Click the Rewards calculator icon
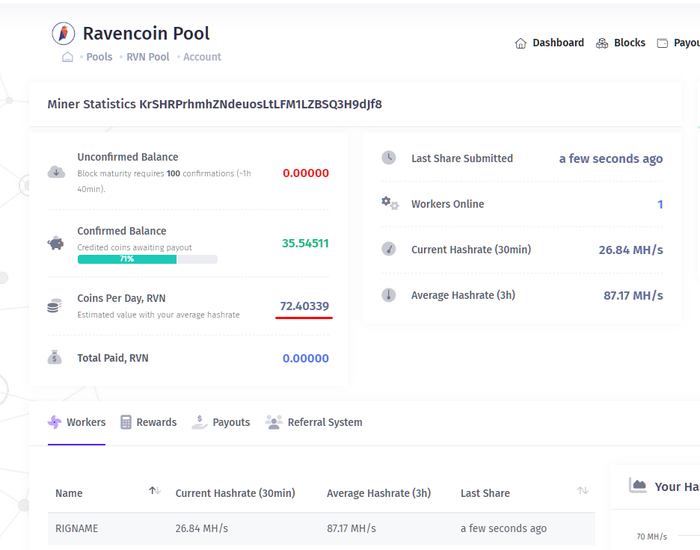This screenshot has height=550, width=700. 126,422
